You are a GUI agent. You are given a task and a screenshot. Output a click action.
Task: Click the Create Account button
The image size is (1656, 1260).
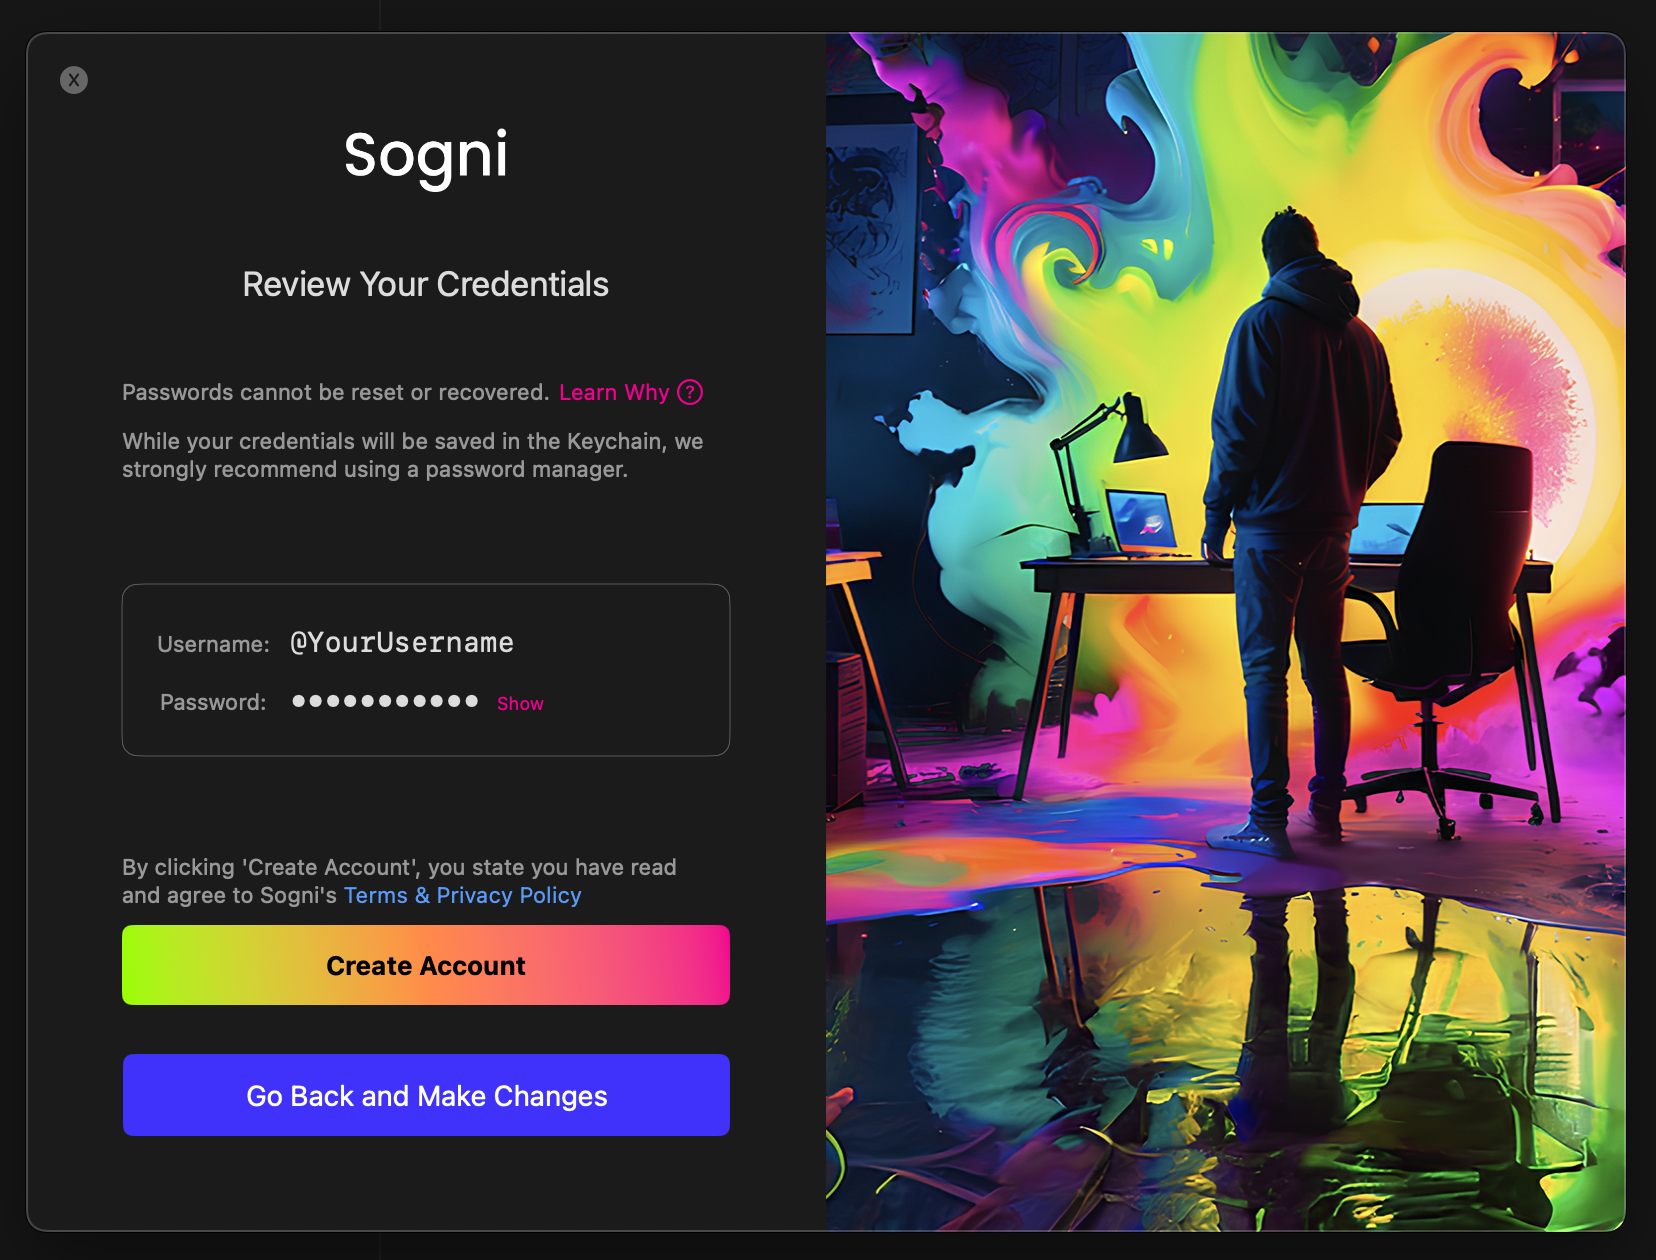(426, 965)
